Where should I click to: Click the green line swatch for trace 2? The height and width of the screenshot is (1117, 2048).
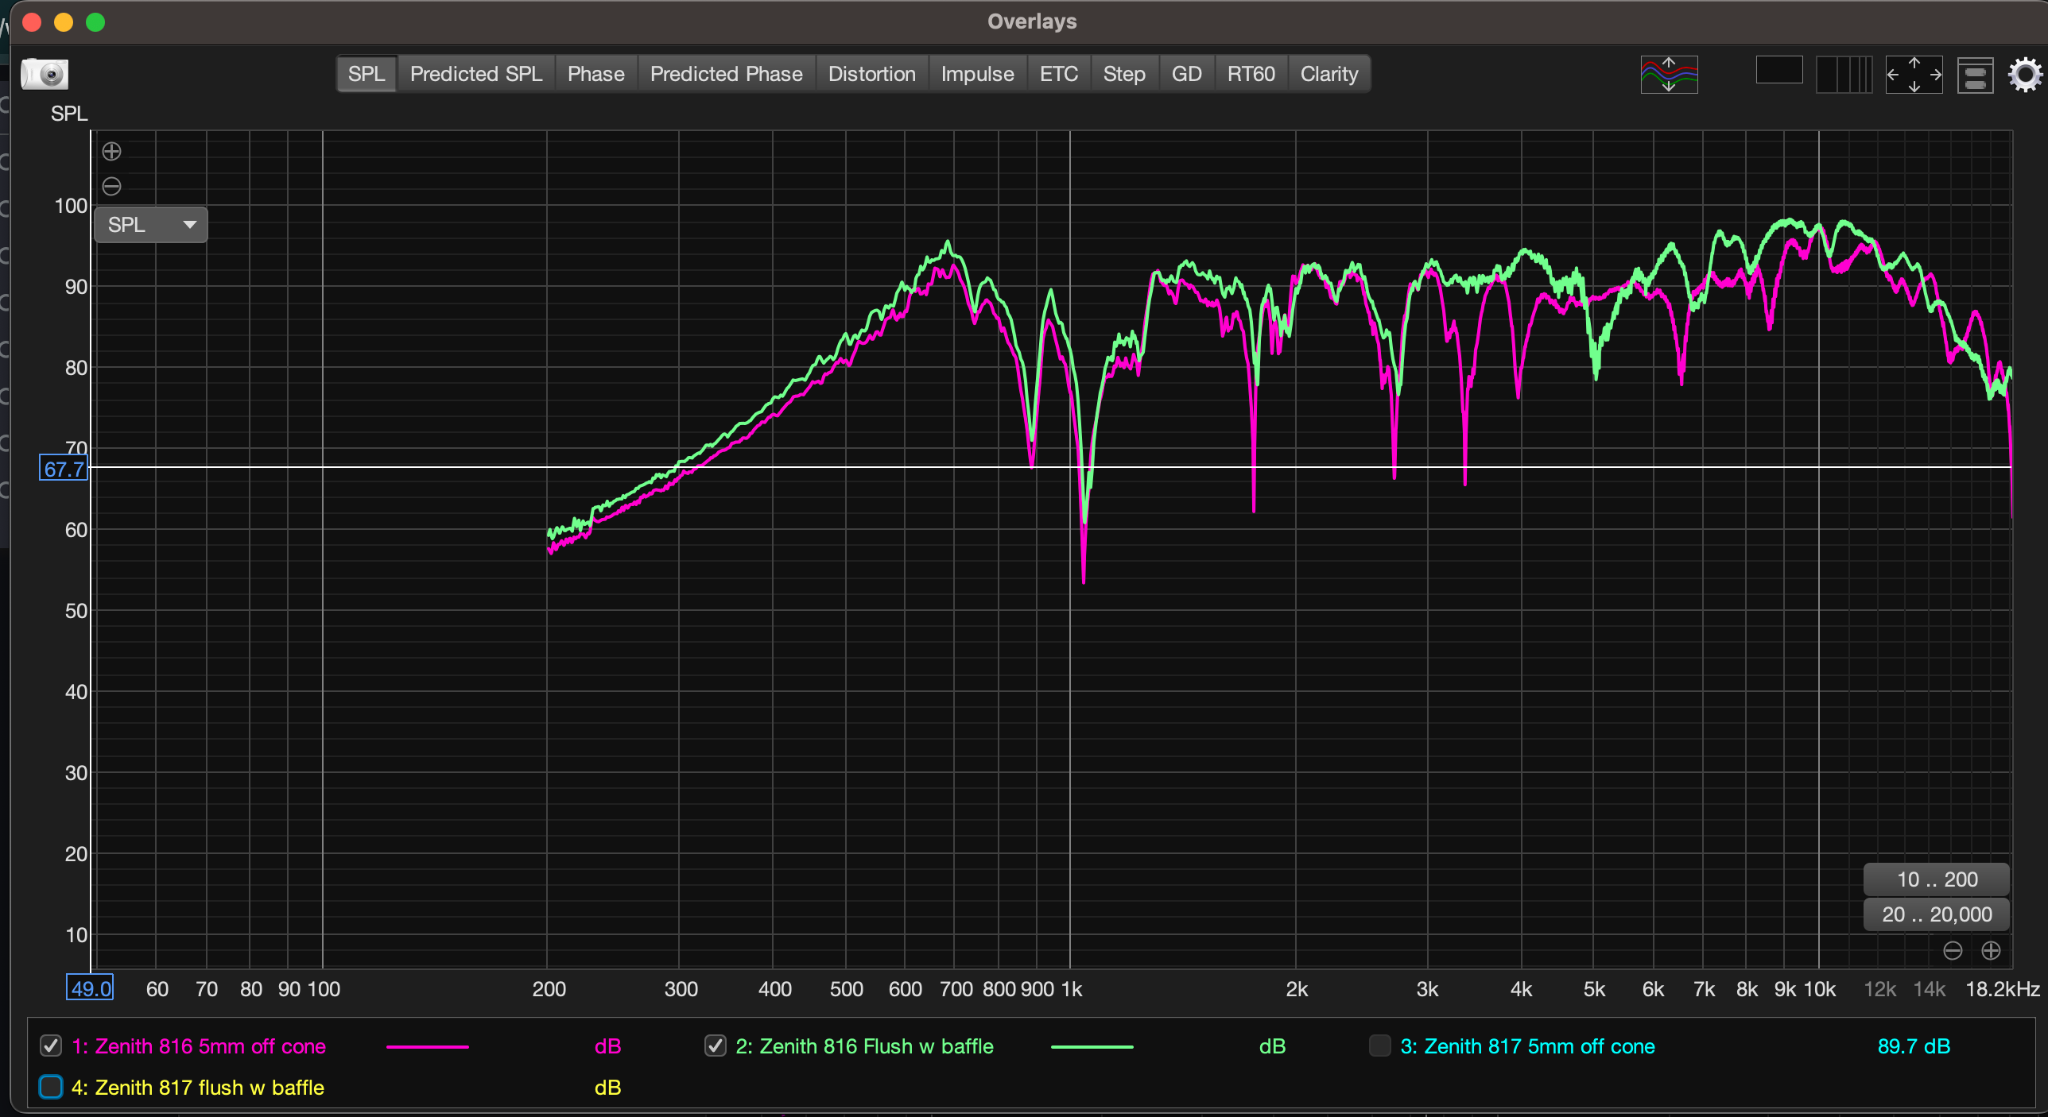click(x=1092, y=1047)
